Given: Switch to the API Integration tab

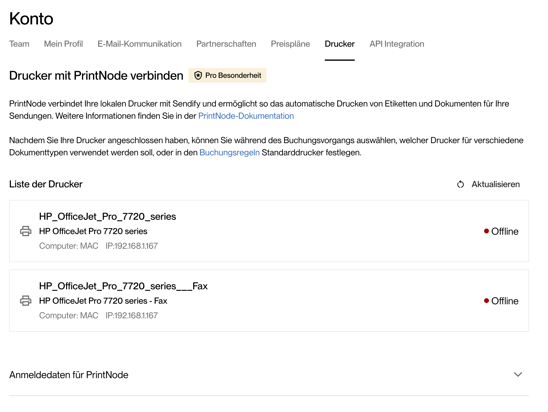Looking at the screenshot, I should [397, 44].
